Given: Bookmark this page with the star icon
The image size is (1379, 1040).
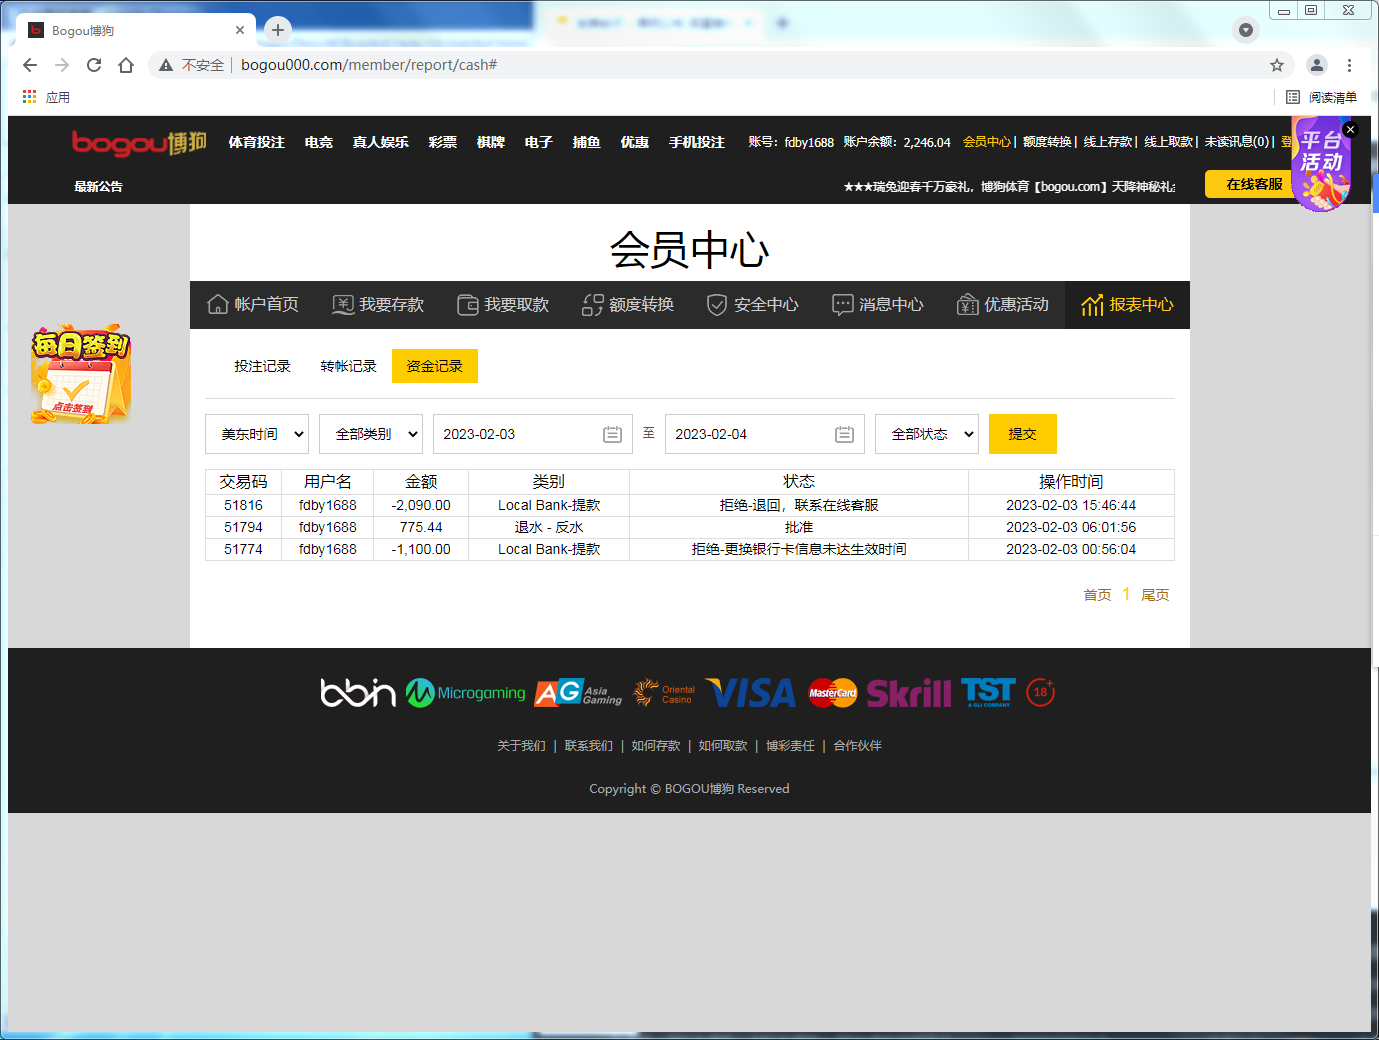Looking at the screenshot, I should [x=1277, y=65].
